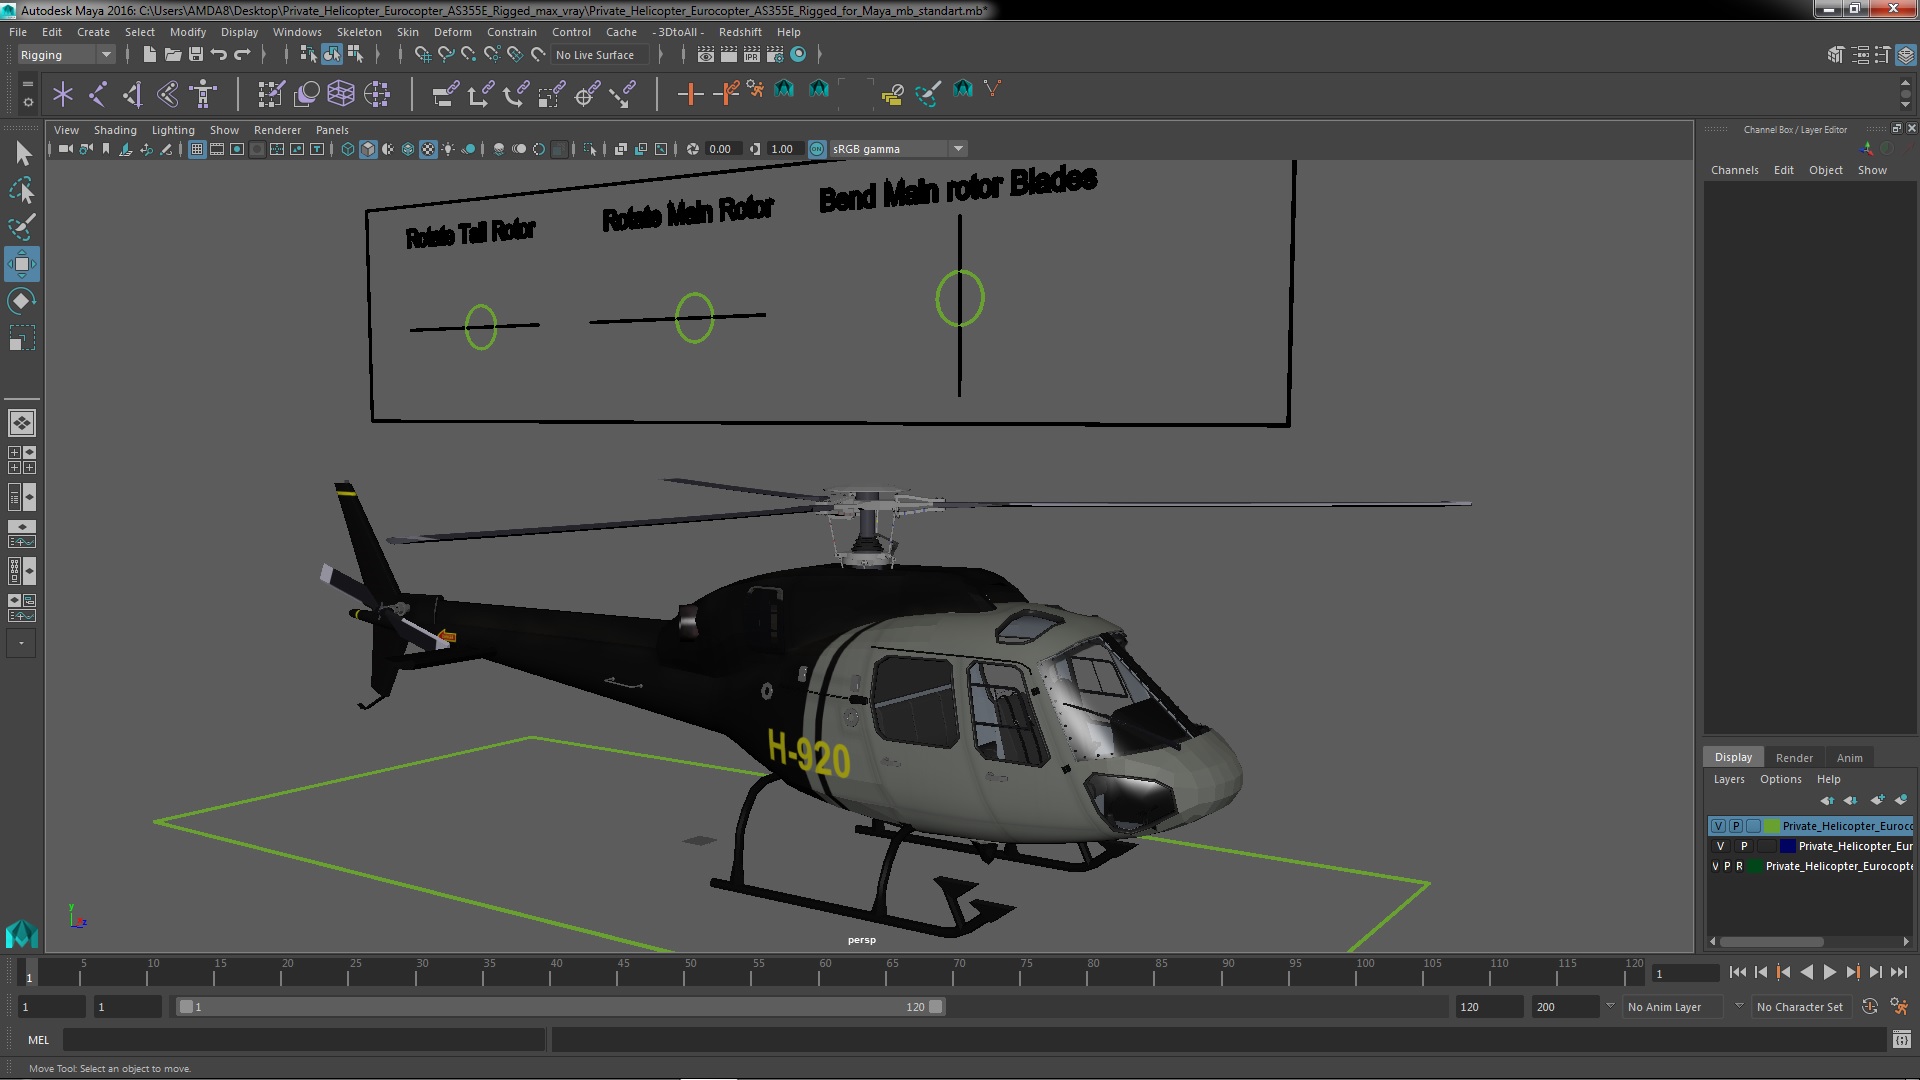
Task: Toggle visibility of first helicopter layer
Action: pyautogui.click(x=1718, y=826)
